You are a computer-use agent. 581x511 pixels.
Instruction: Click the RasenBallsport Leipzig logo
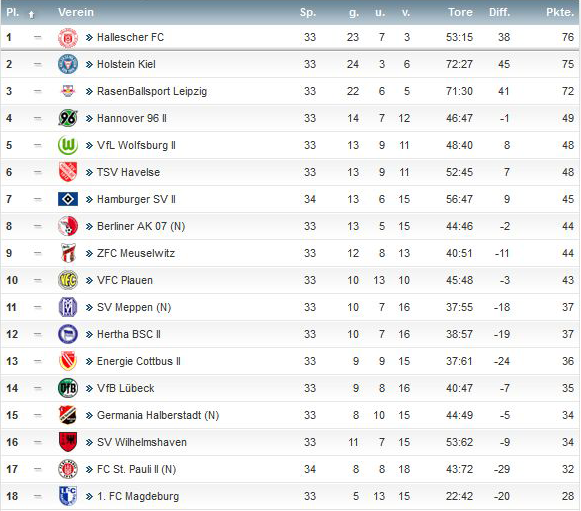(x=68, y=91)
